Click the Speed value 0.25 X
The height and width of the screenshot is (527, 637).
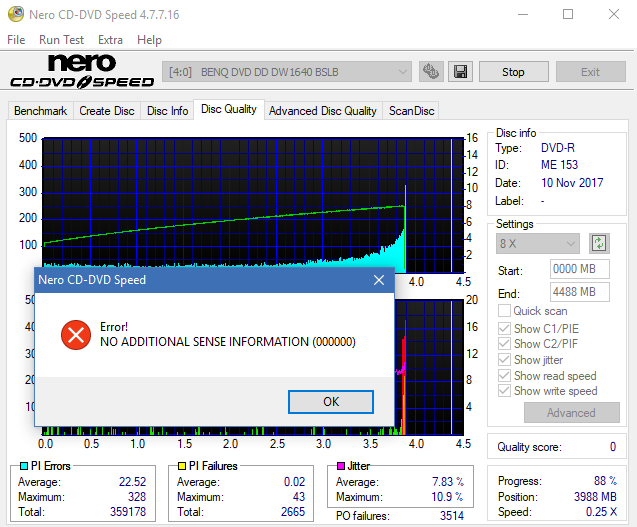(601, 512)
